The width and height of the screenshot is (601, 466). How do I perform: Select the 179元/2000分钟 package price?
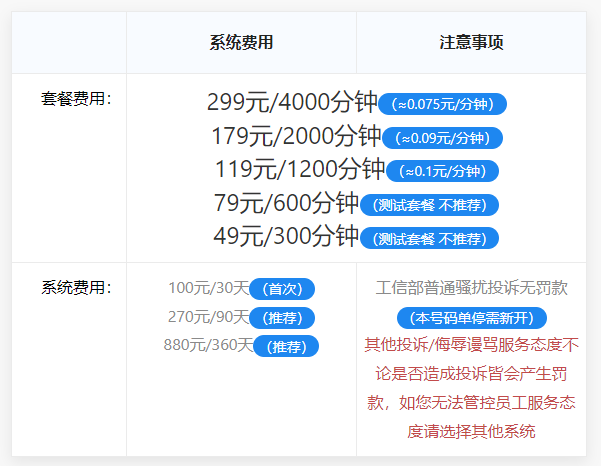point(296,136)
